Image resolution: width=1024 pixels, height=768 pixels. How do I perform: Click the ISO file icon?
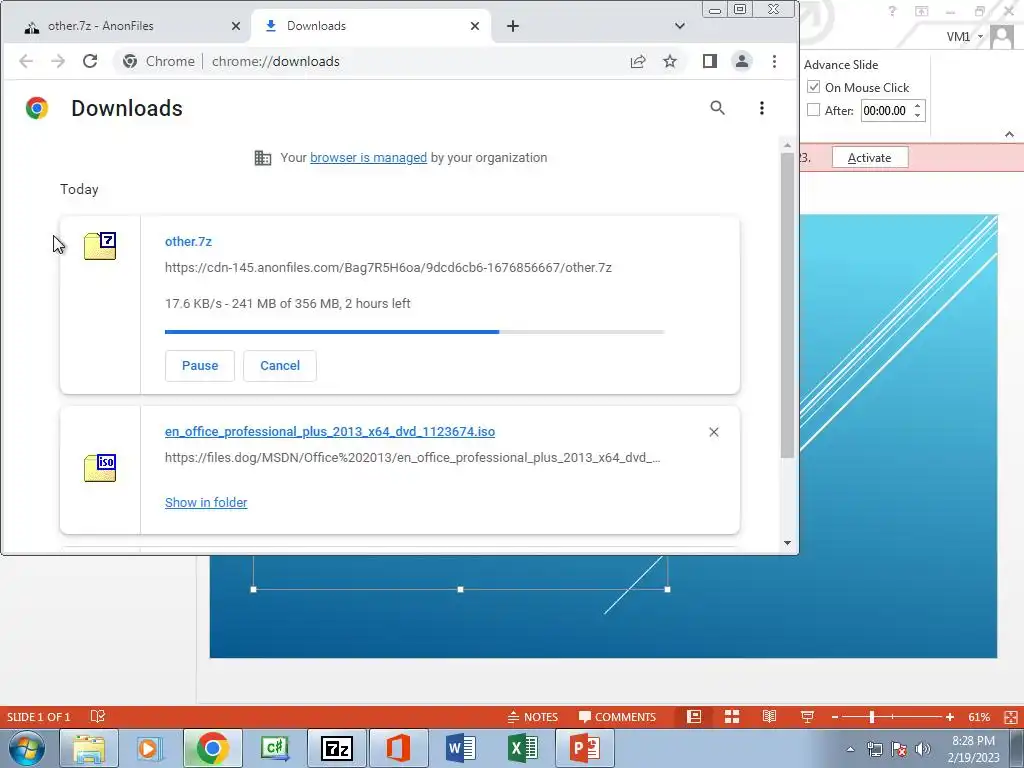[x=100, y=468]
